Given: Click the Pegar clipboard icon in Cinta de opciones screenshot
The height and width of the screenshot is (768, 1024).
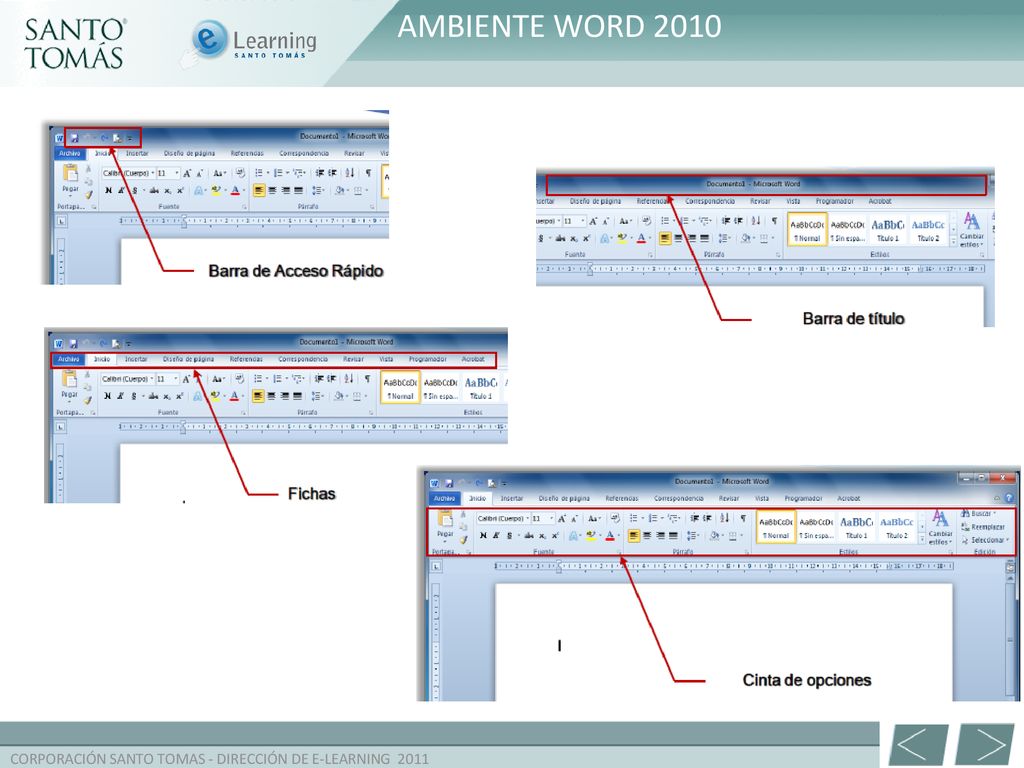Looking at the screenshot, I should pyautogui.click(x=445, y=520).
